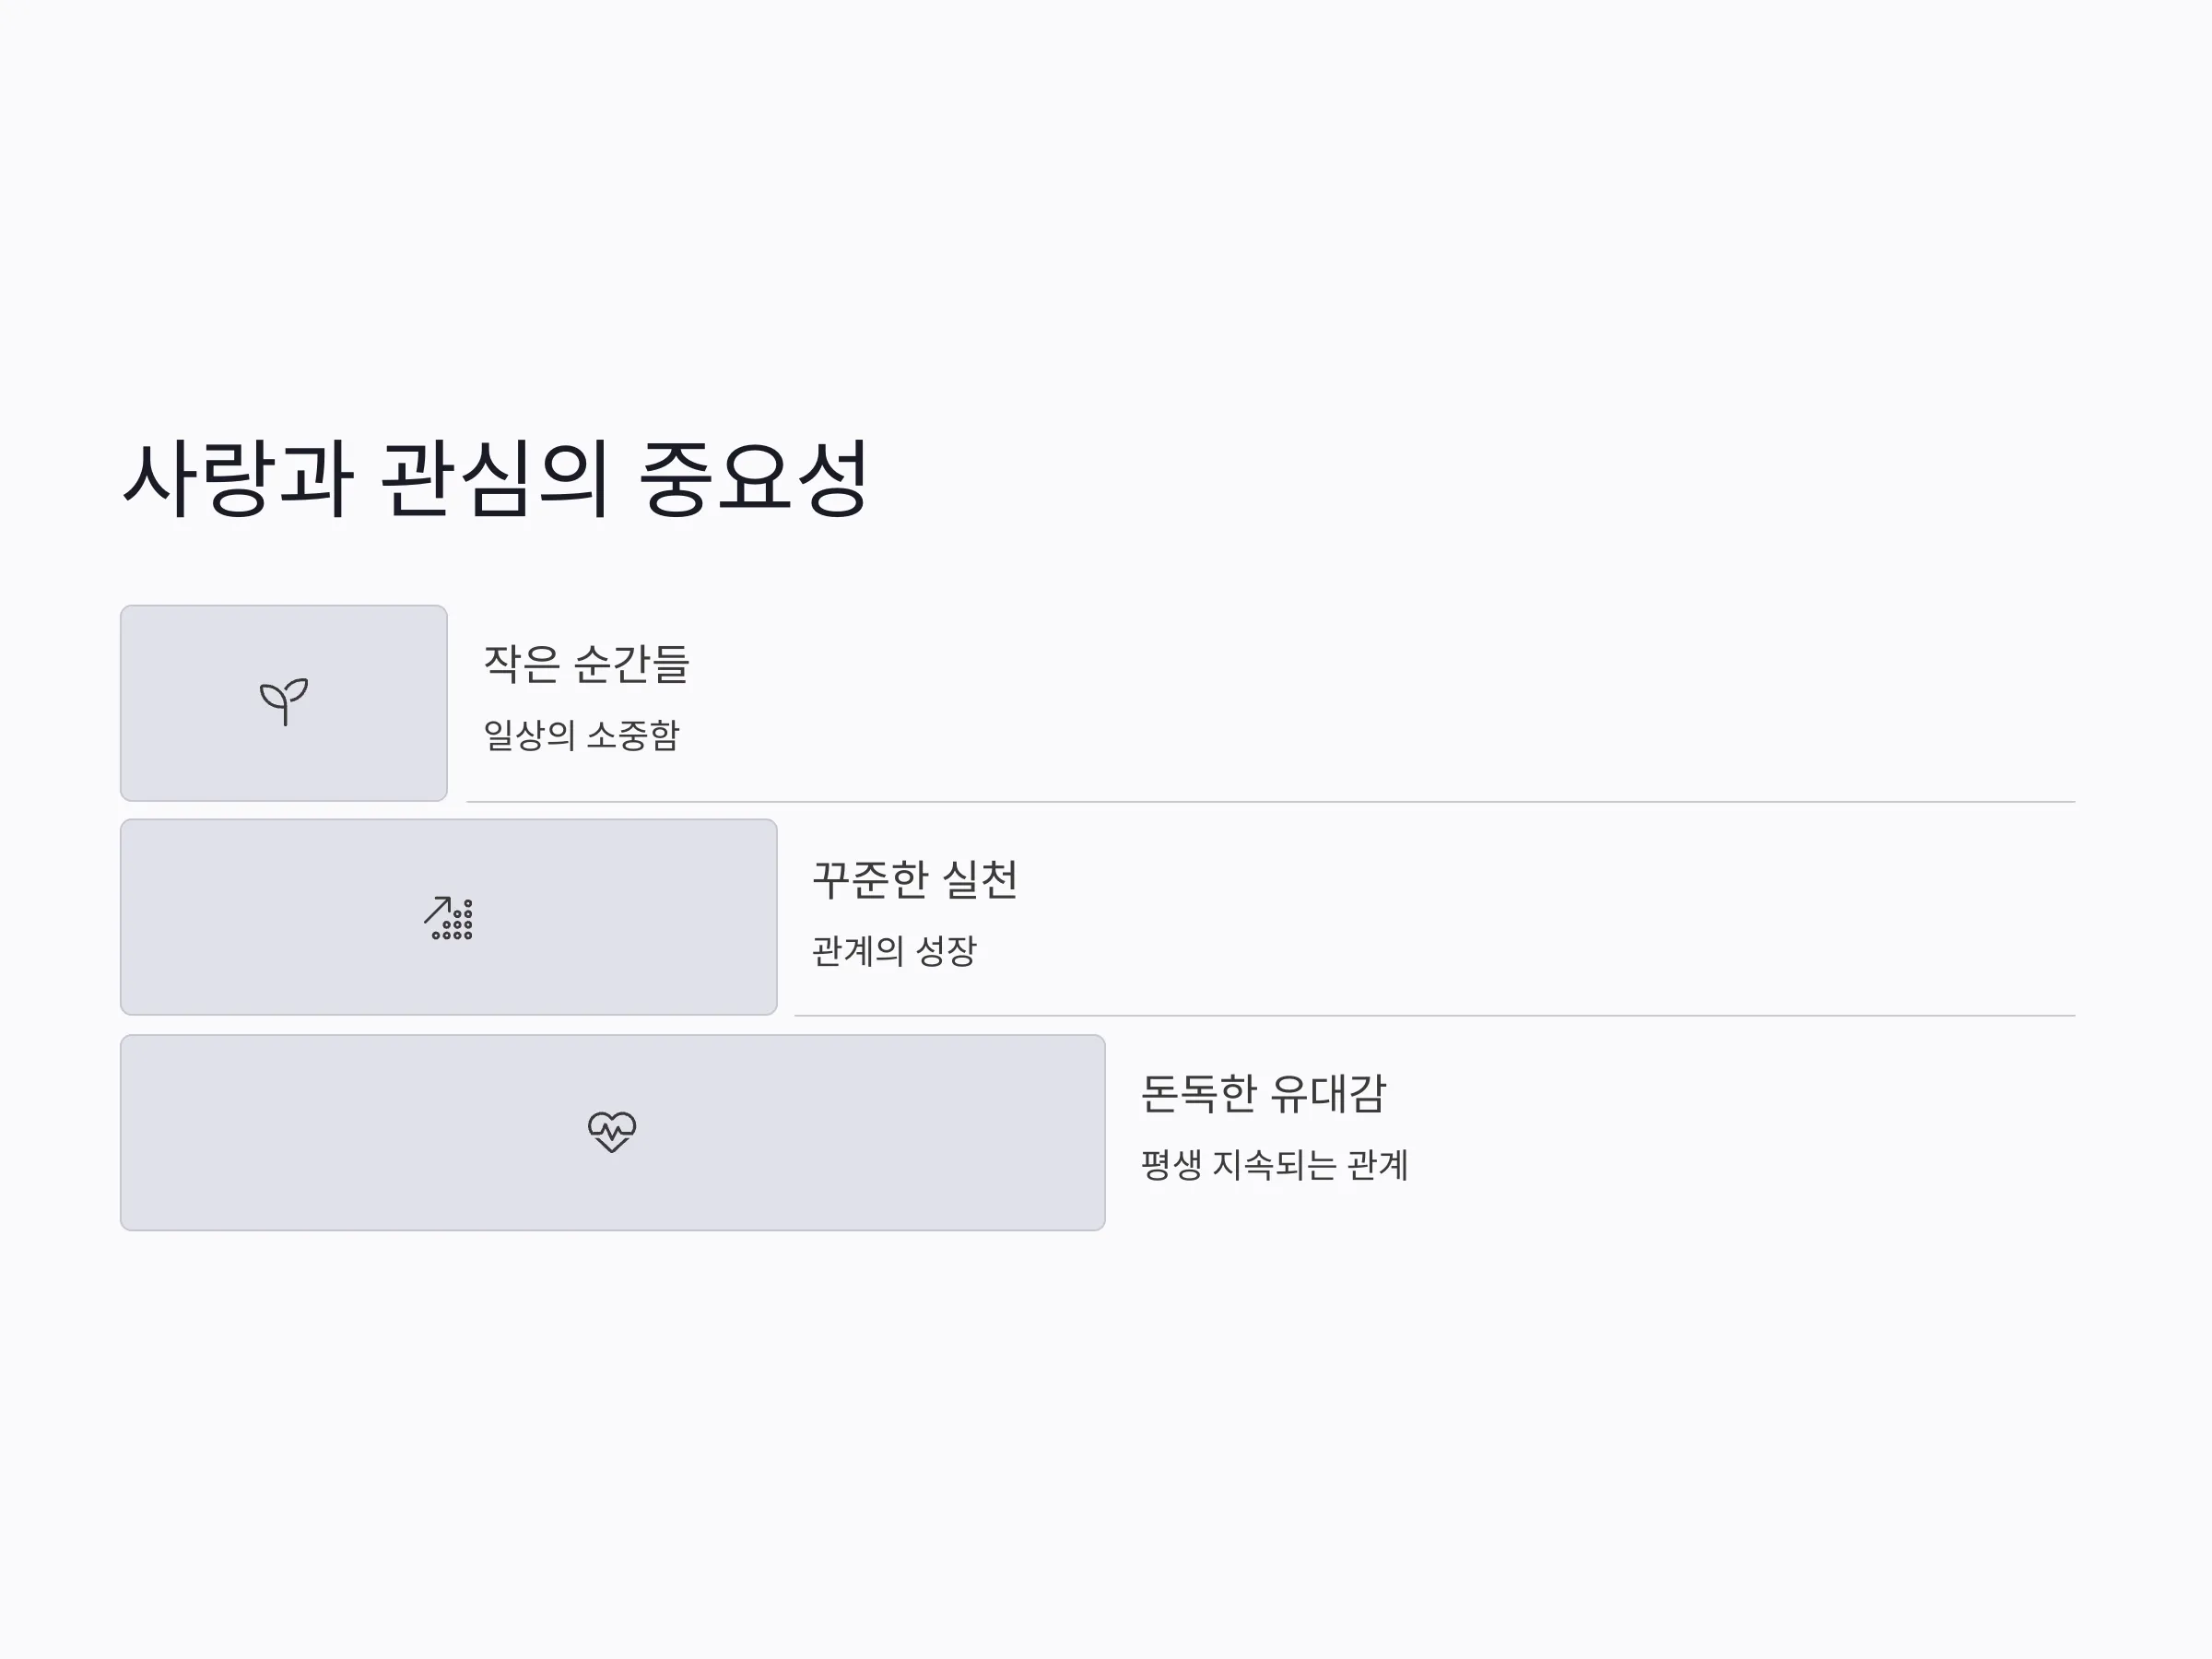Screen dimensions: 2212x1659
Task: Select the longest gray bar shape
Action: 612,1132
